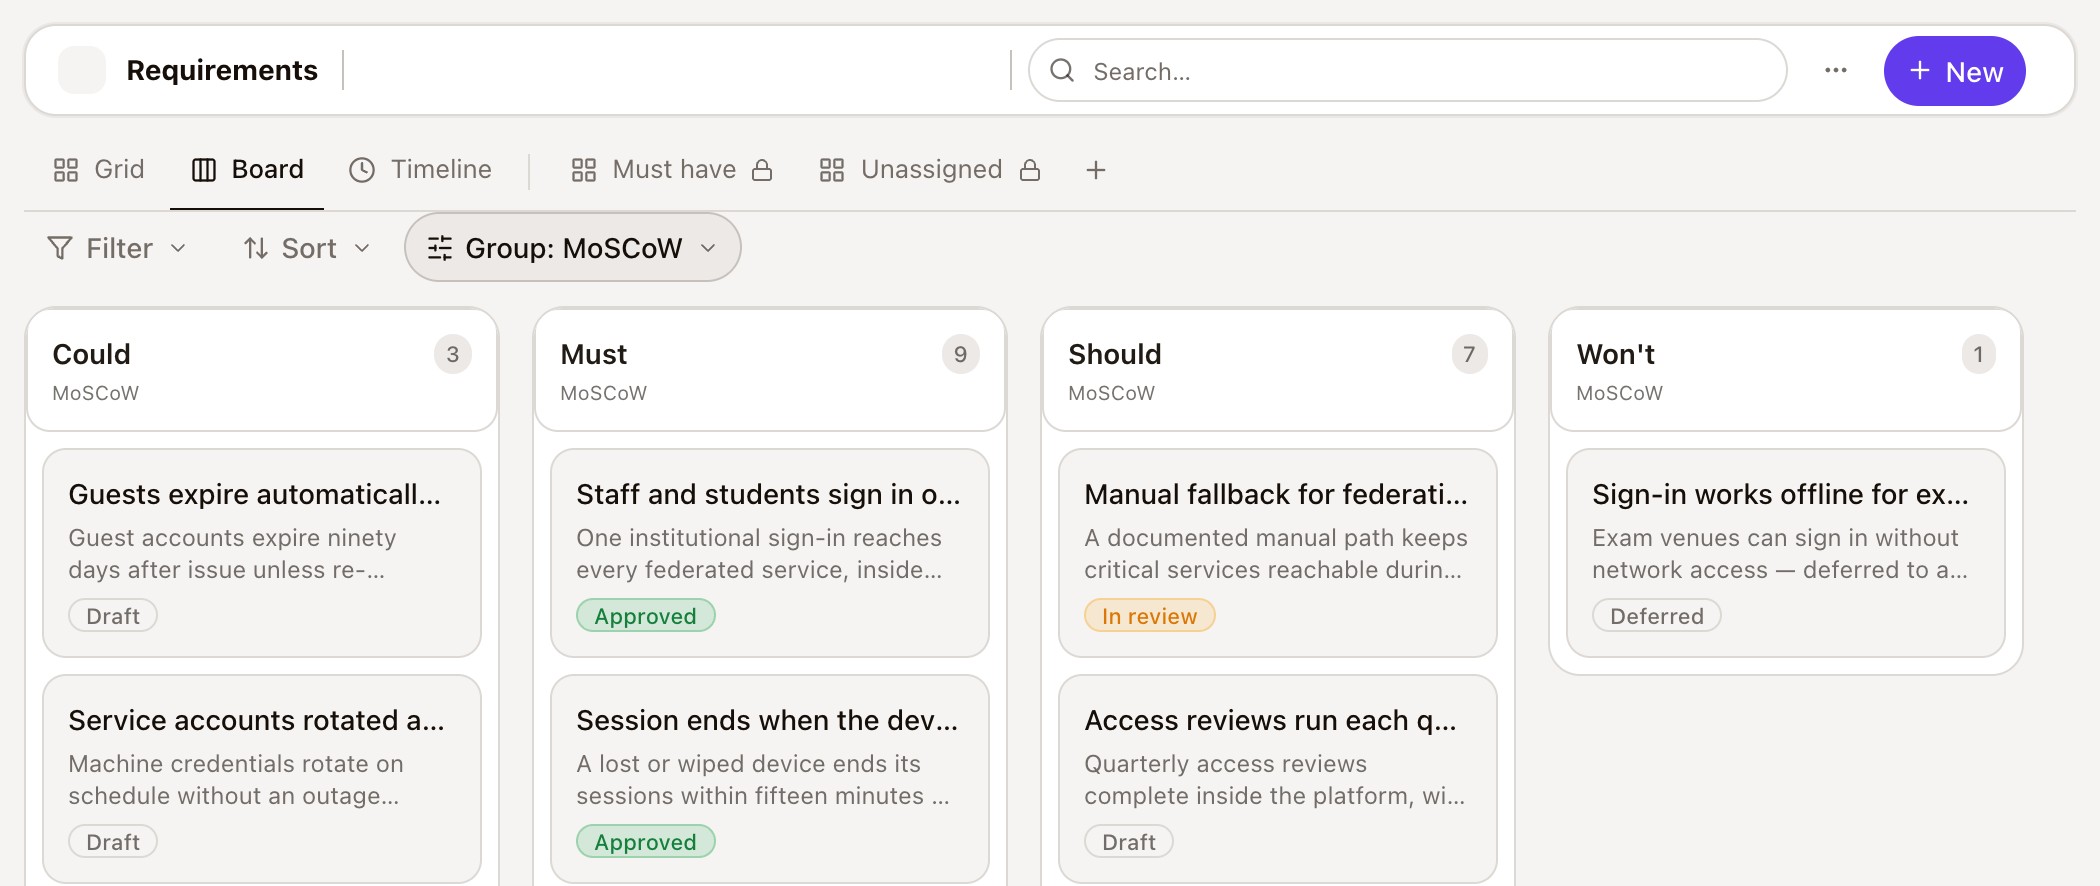Click the Won't column count badge 1
This screenshot has width=2100, height=886.
click(1978, 354)
